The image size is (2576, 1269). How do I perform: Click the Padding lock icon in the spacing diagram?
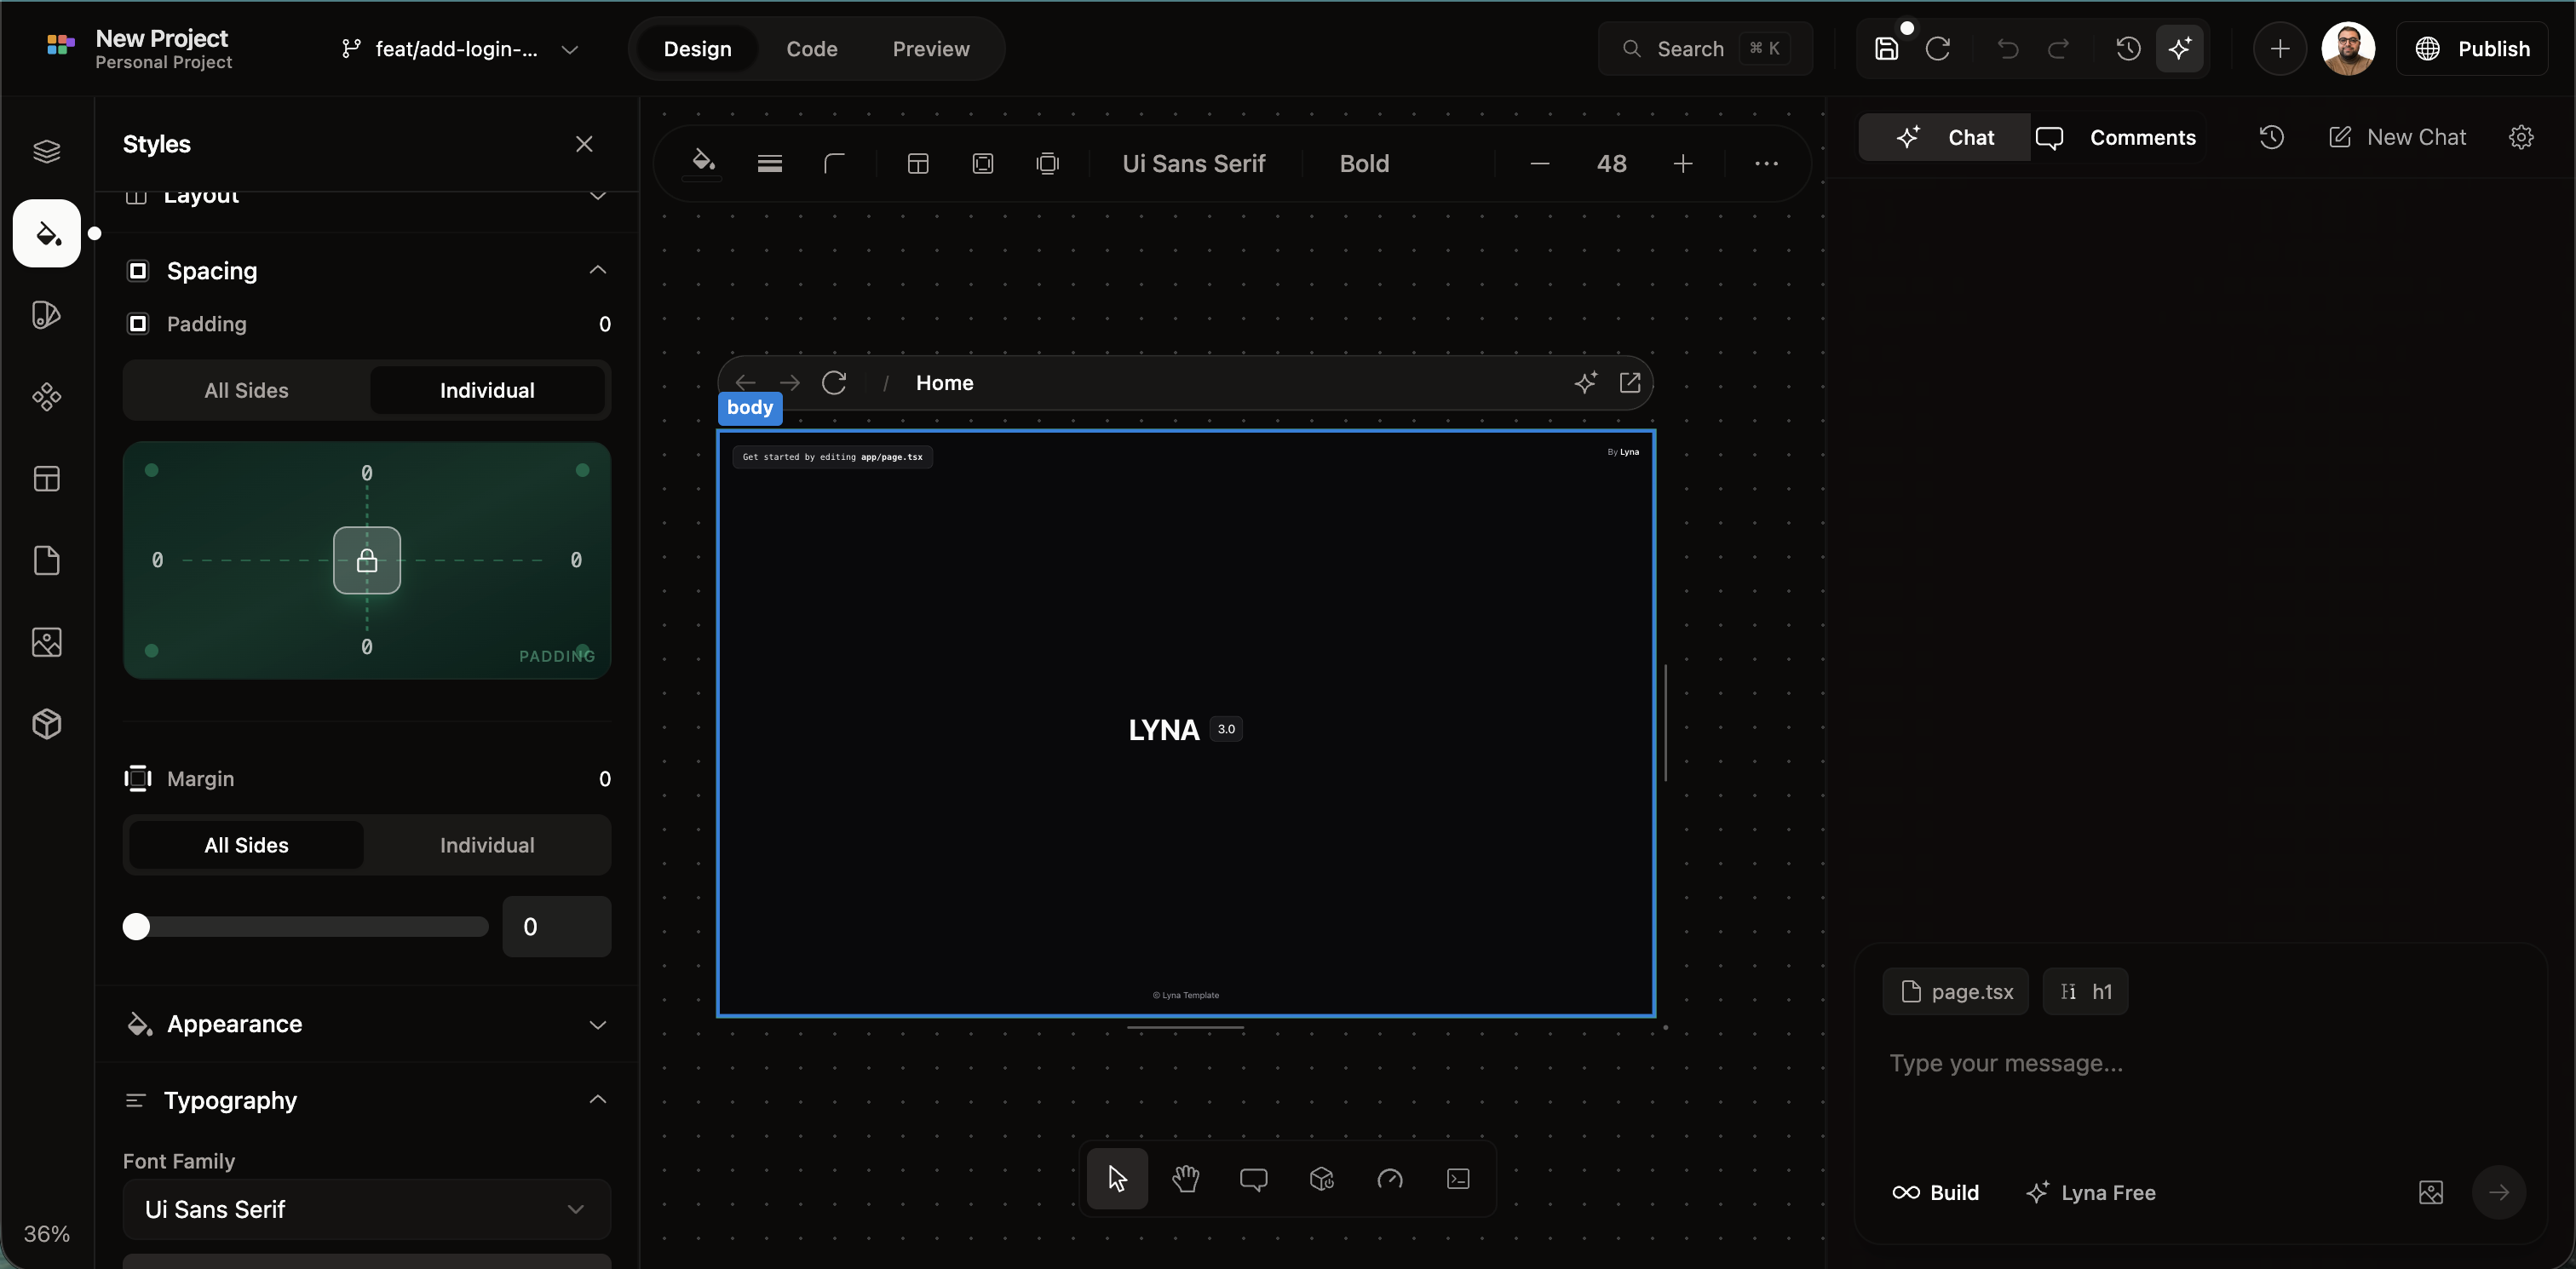coord(366,560)
